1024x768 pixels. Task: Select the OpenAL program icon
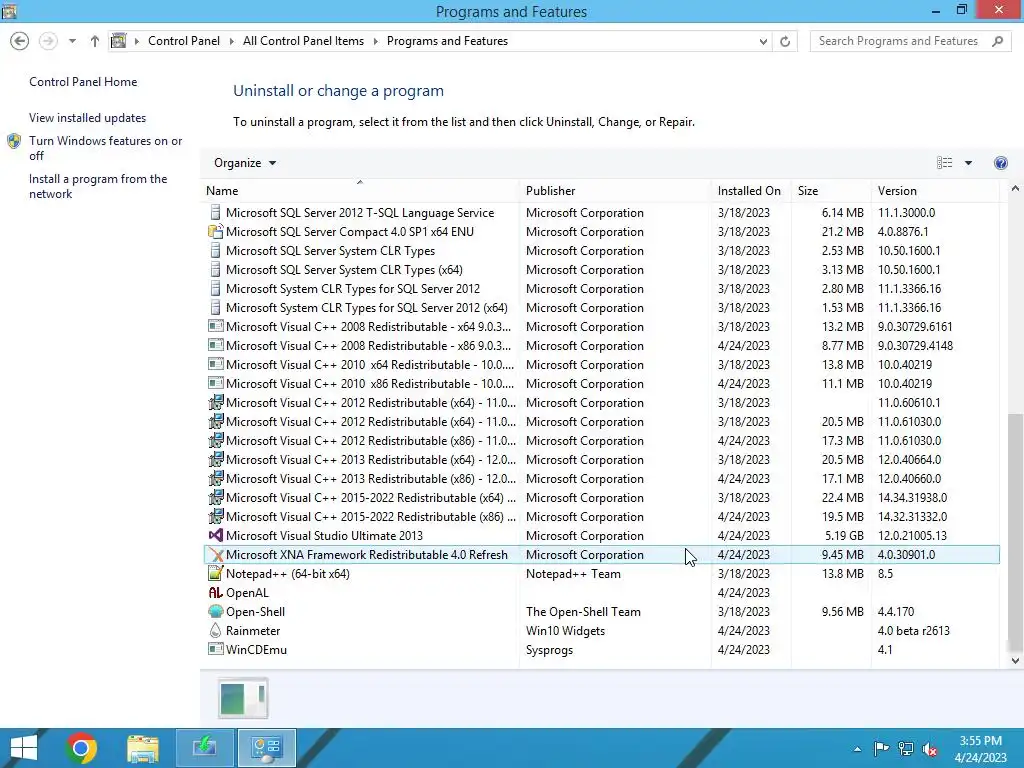[x=216, y=592]
